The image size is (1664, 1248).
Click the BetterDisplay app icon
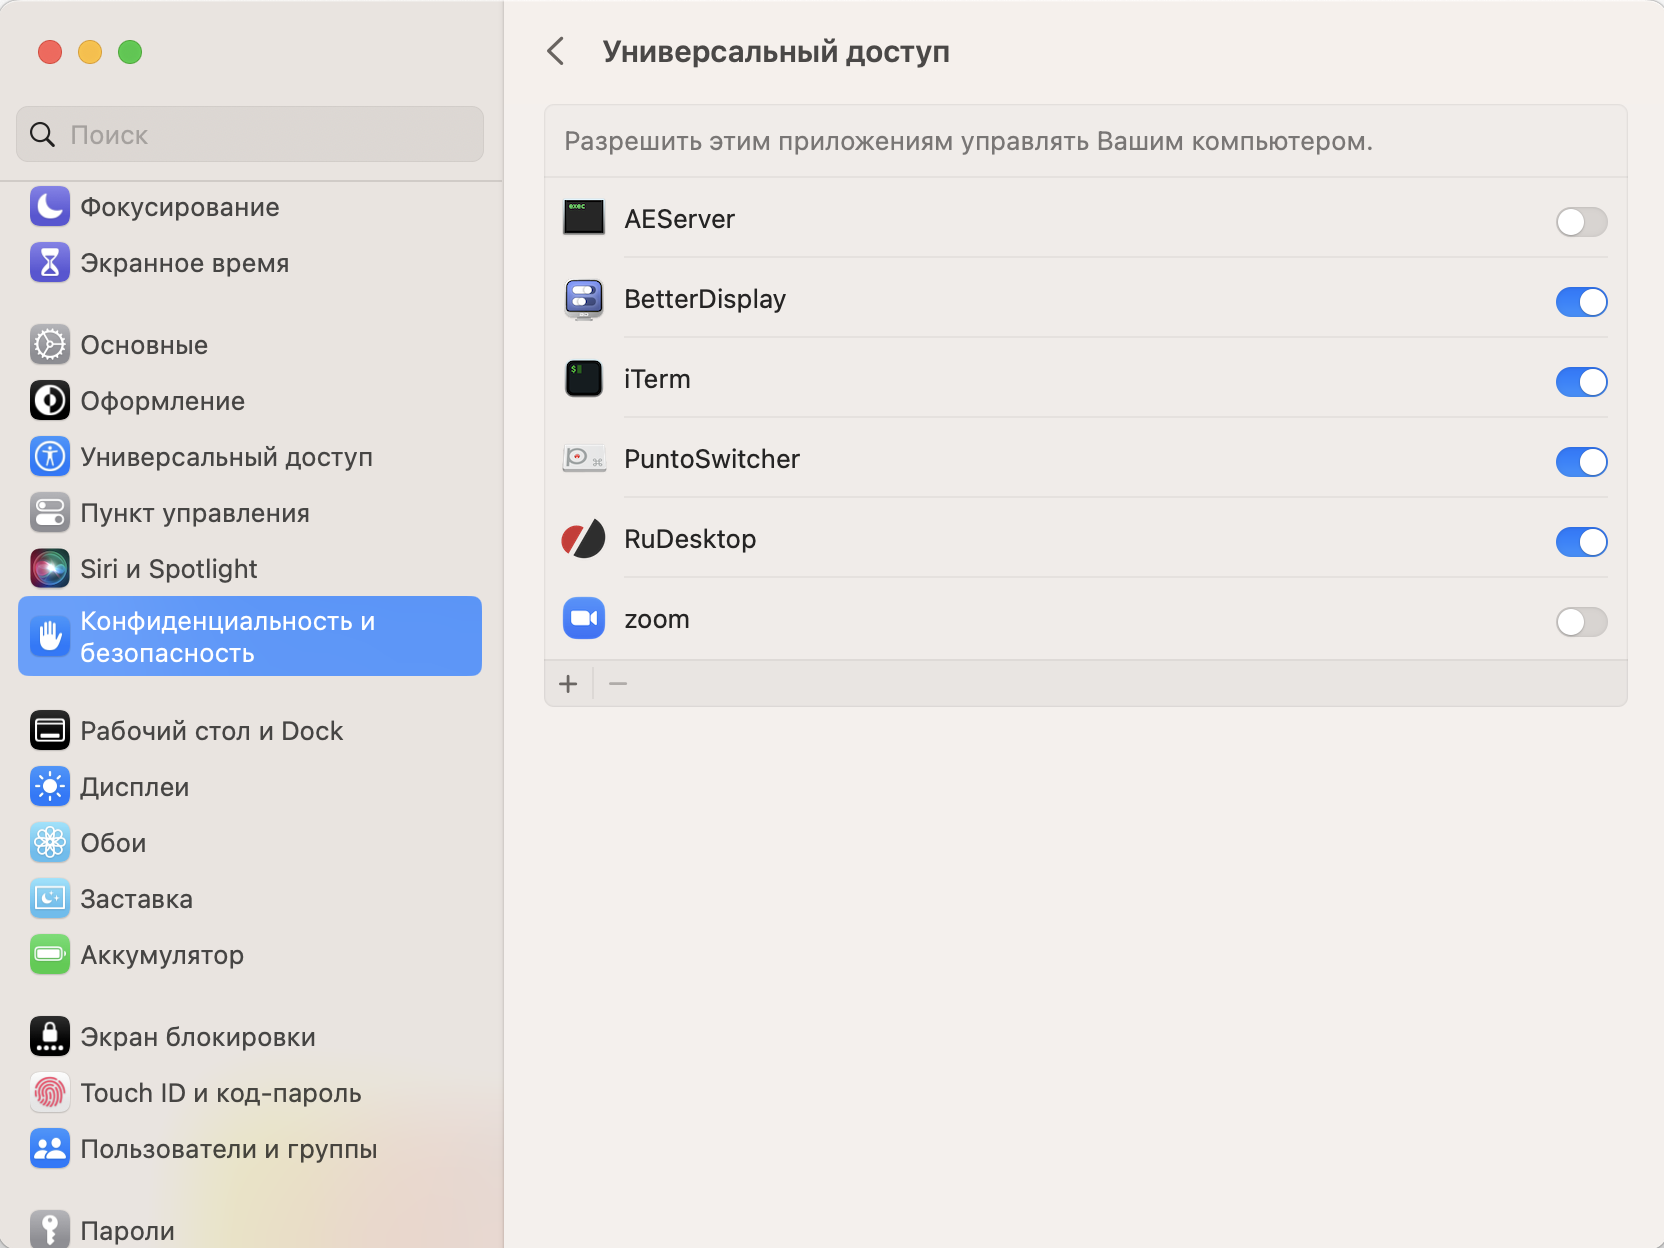point(584,299)
